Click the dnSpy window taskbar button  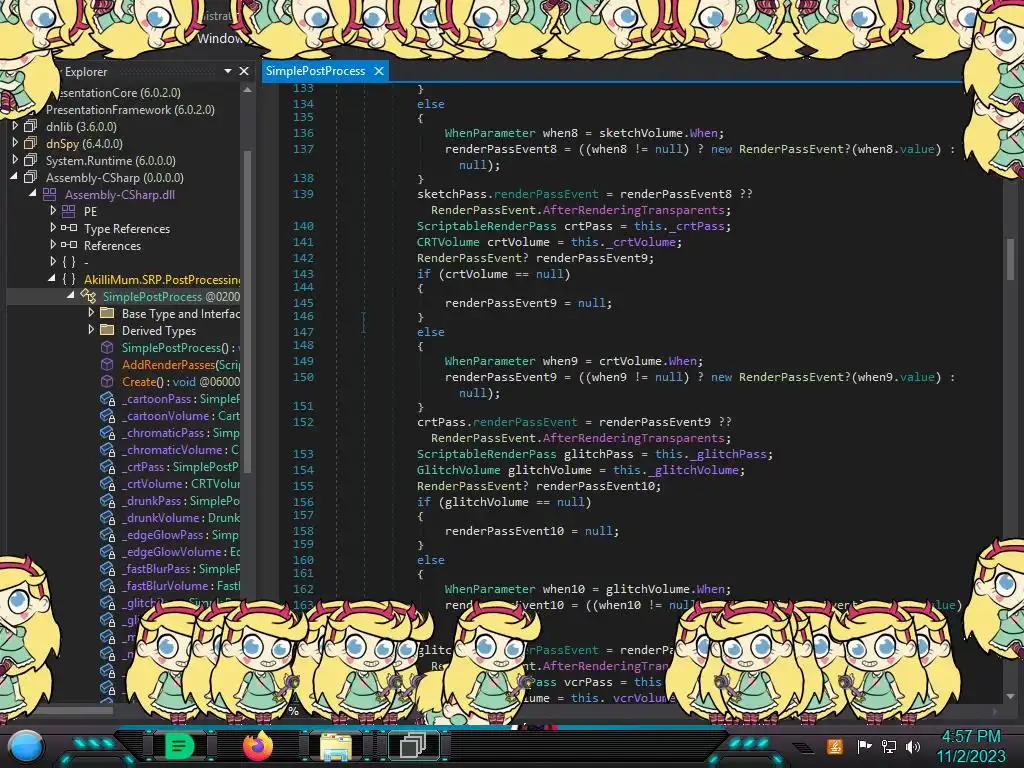click(x=413, y=746)
